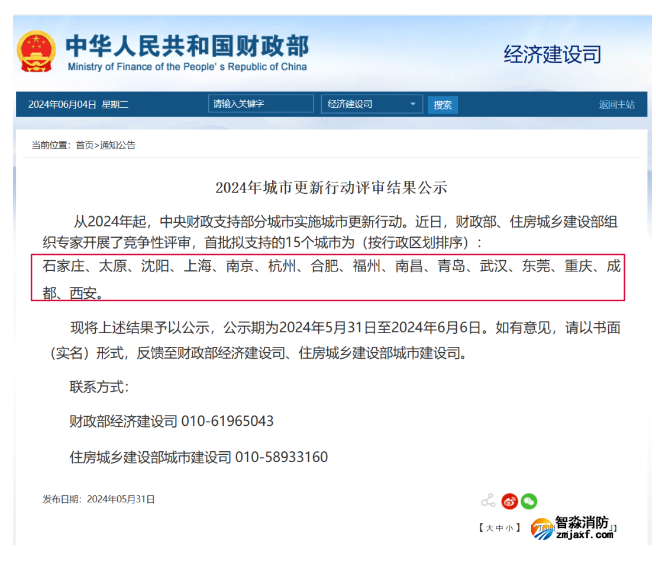Click the 经济建设司 header title
This screenshot has width=656, height=570.
pyautogui.click(x=552, y=54)
